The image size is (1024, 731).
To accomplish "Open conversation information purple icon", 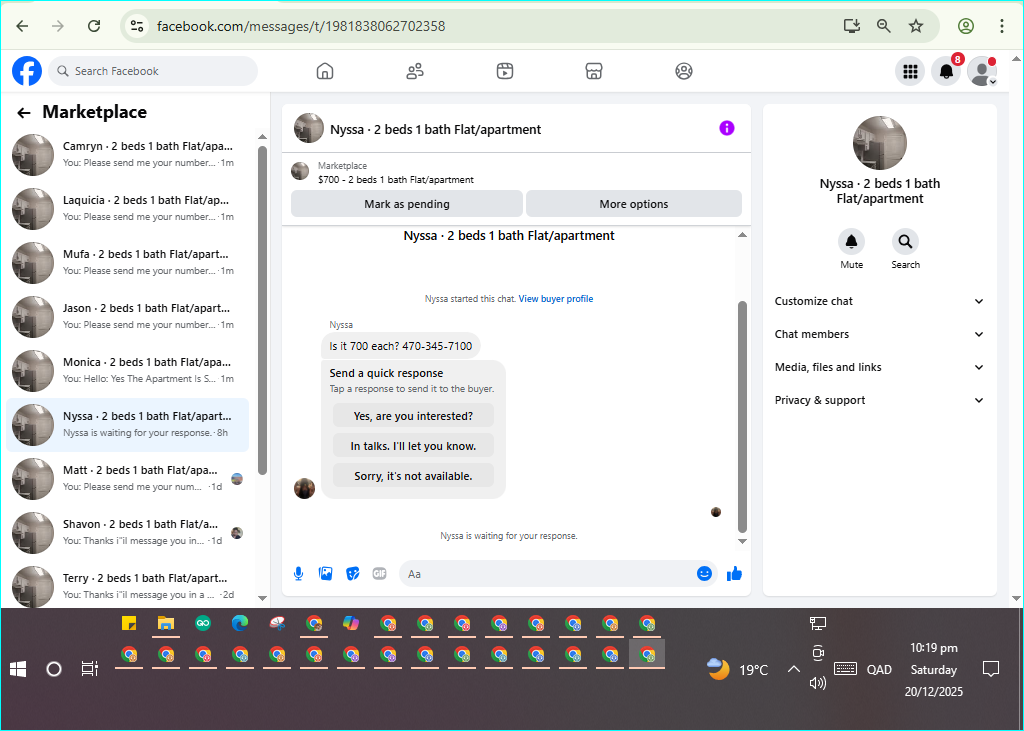I will (727, 128).
